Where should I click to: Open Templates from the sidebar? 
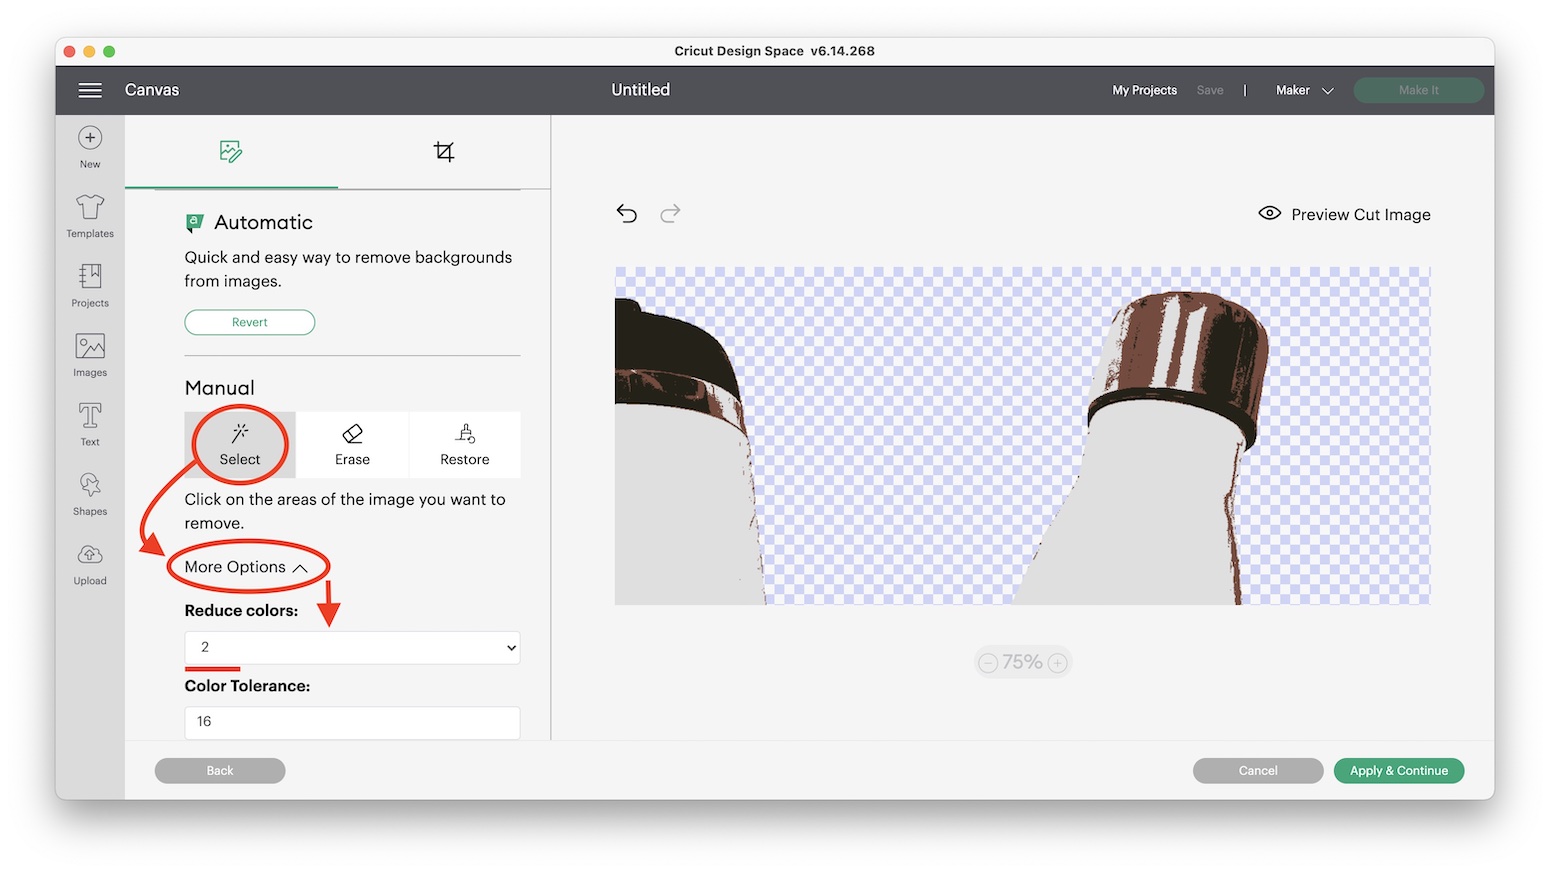pos(89,214)
